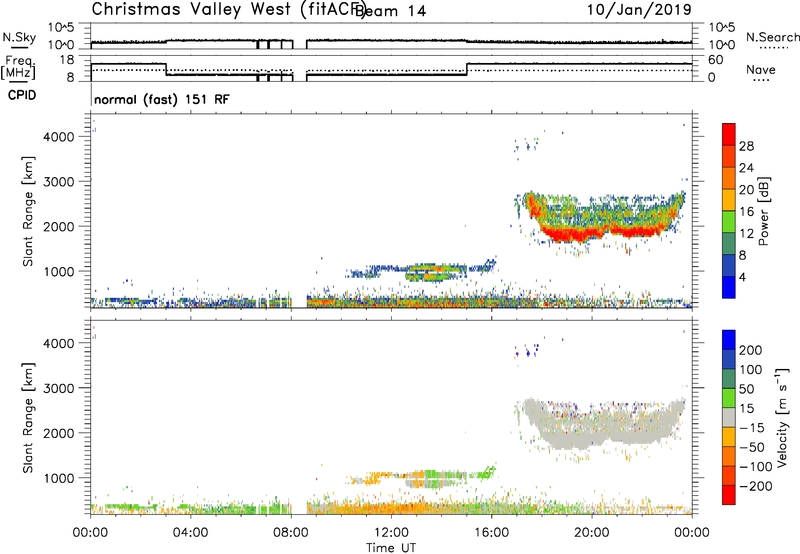The height and width of the screenshot is (554, 800).
Task: Click the 28 label on the power colorbar
Action: (x=746, y=146)
